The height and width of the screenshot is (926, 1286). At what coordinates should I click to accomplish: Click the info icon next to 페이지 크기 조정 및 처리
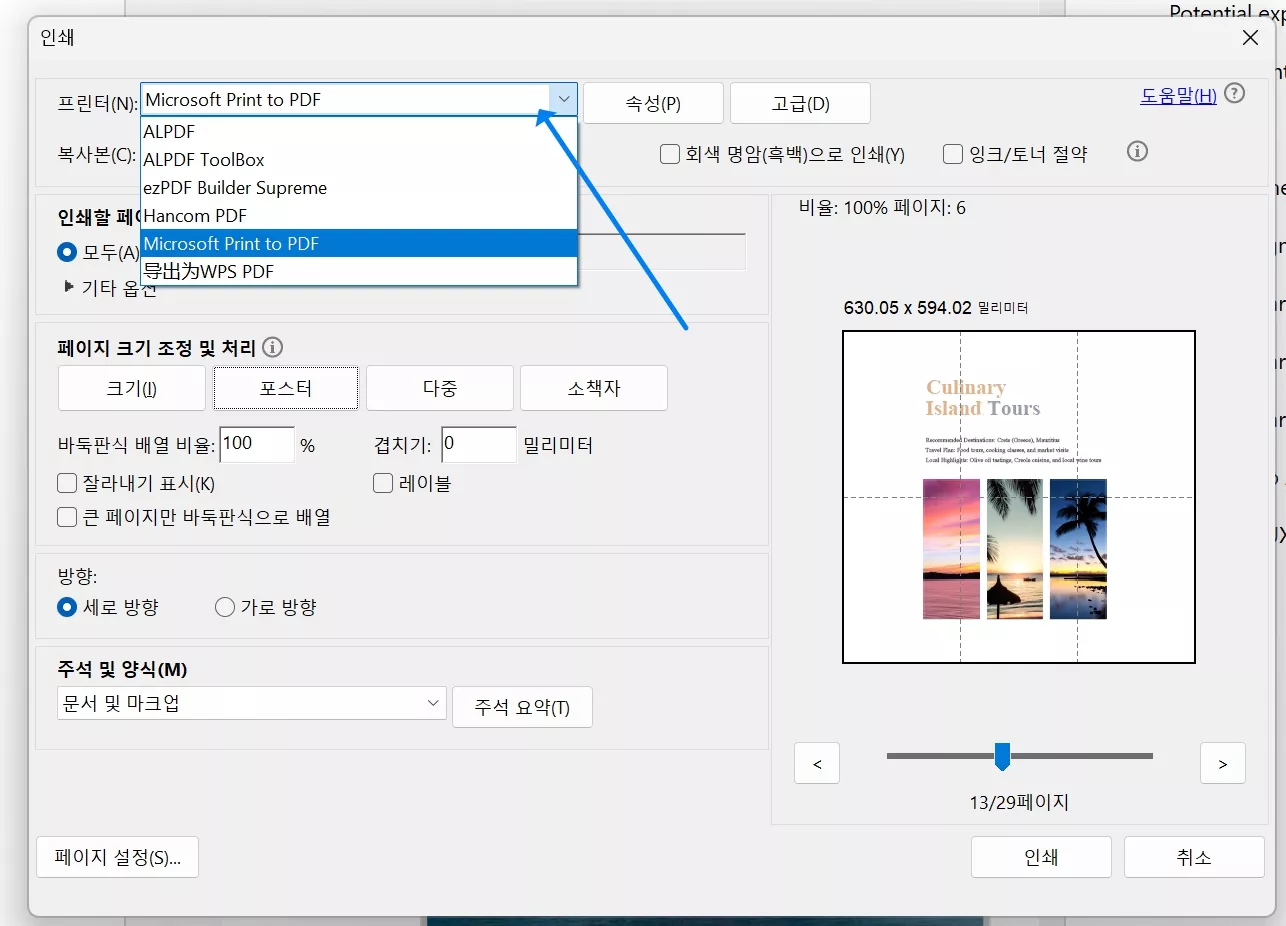271,349
